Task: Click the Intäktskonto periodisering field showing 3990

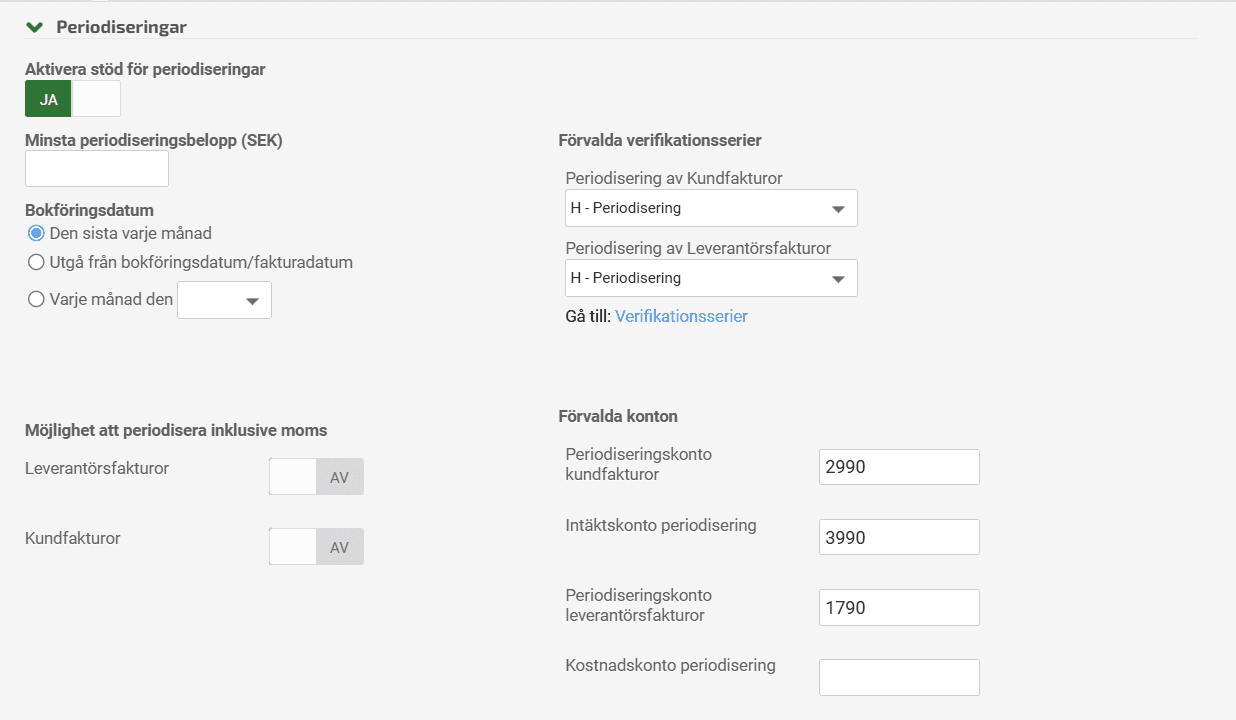Action: (x=899, y=537)
